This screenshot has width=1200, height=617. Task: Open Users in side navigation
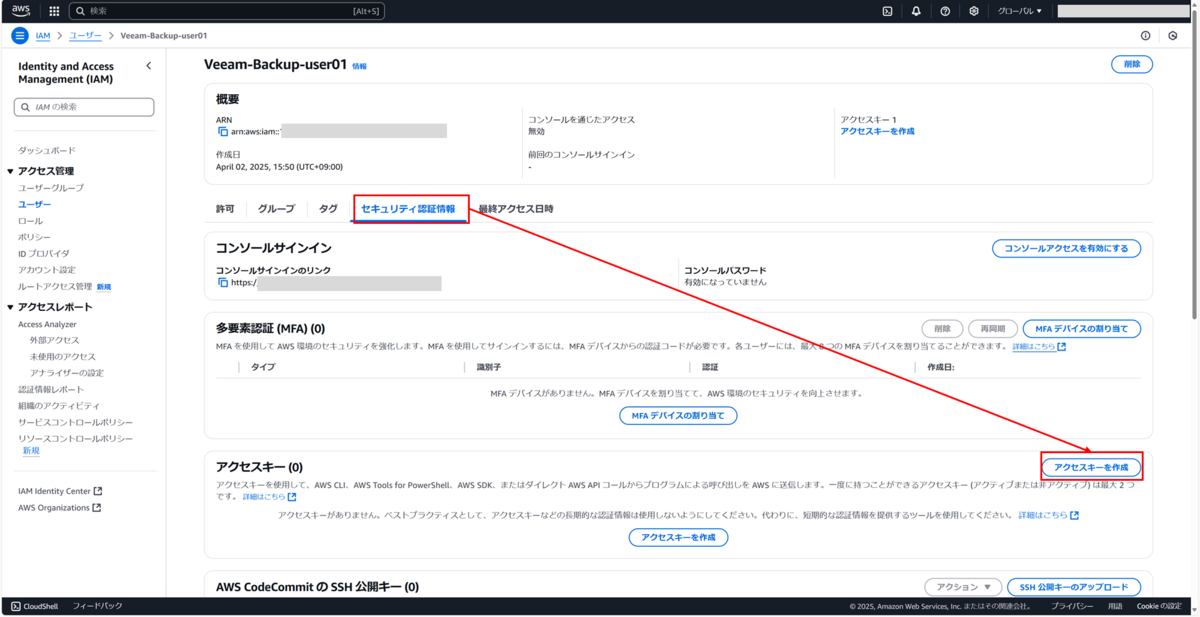pyautogui.click(x=35, y=204)
